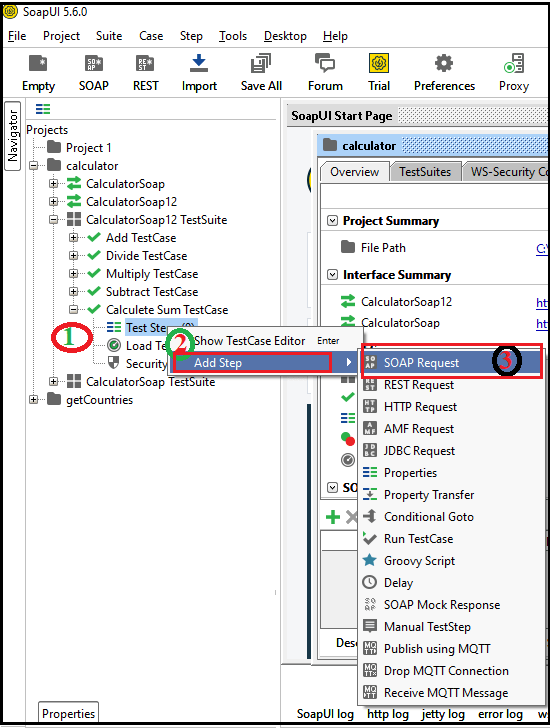
Task: Open the Forum toolbar icon
Action: [325, 63]
